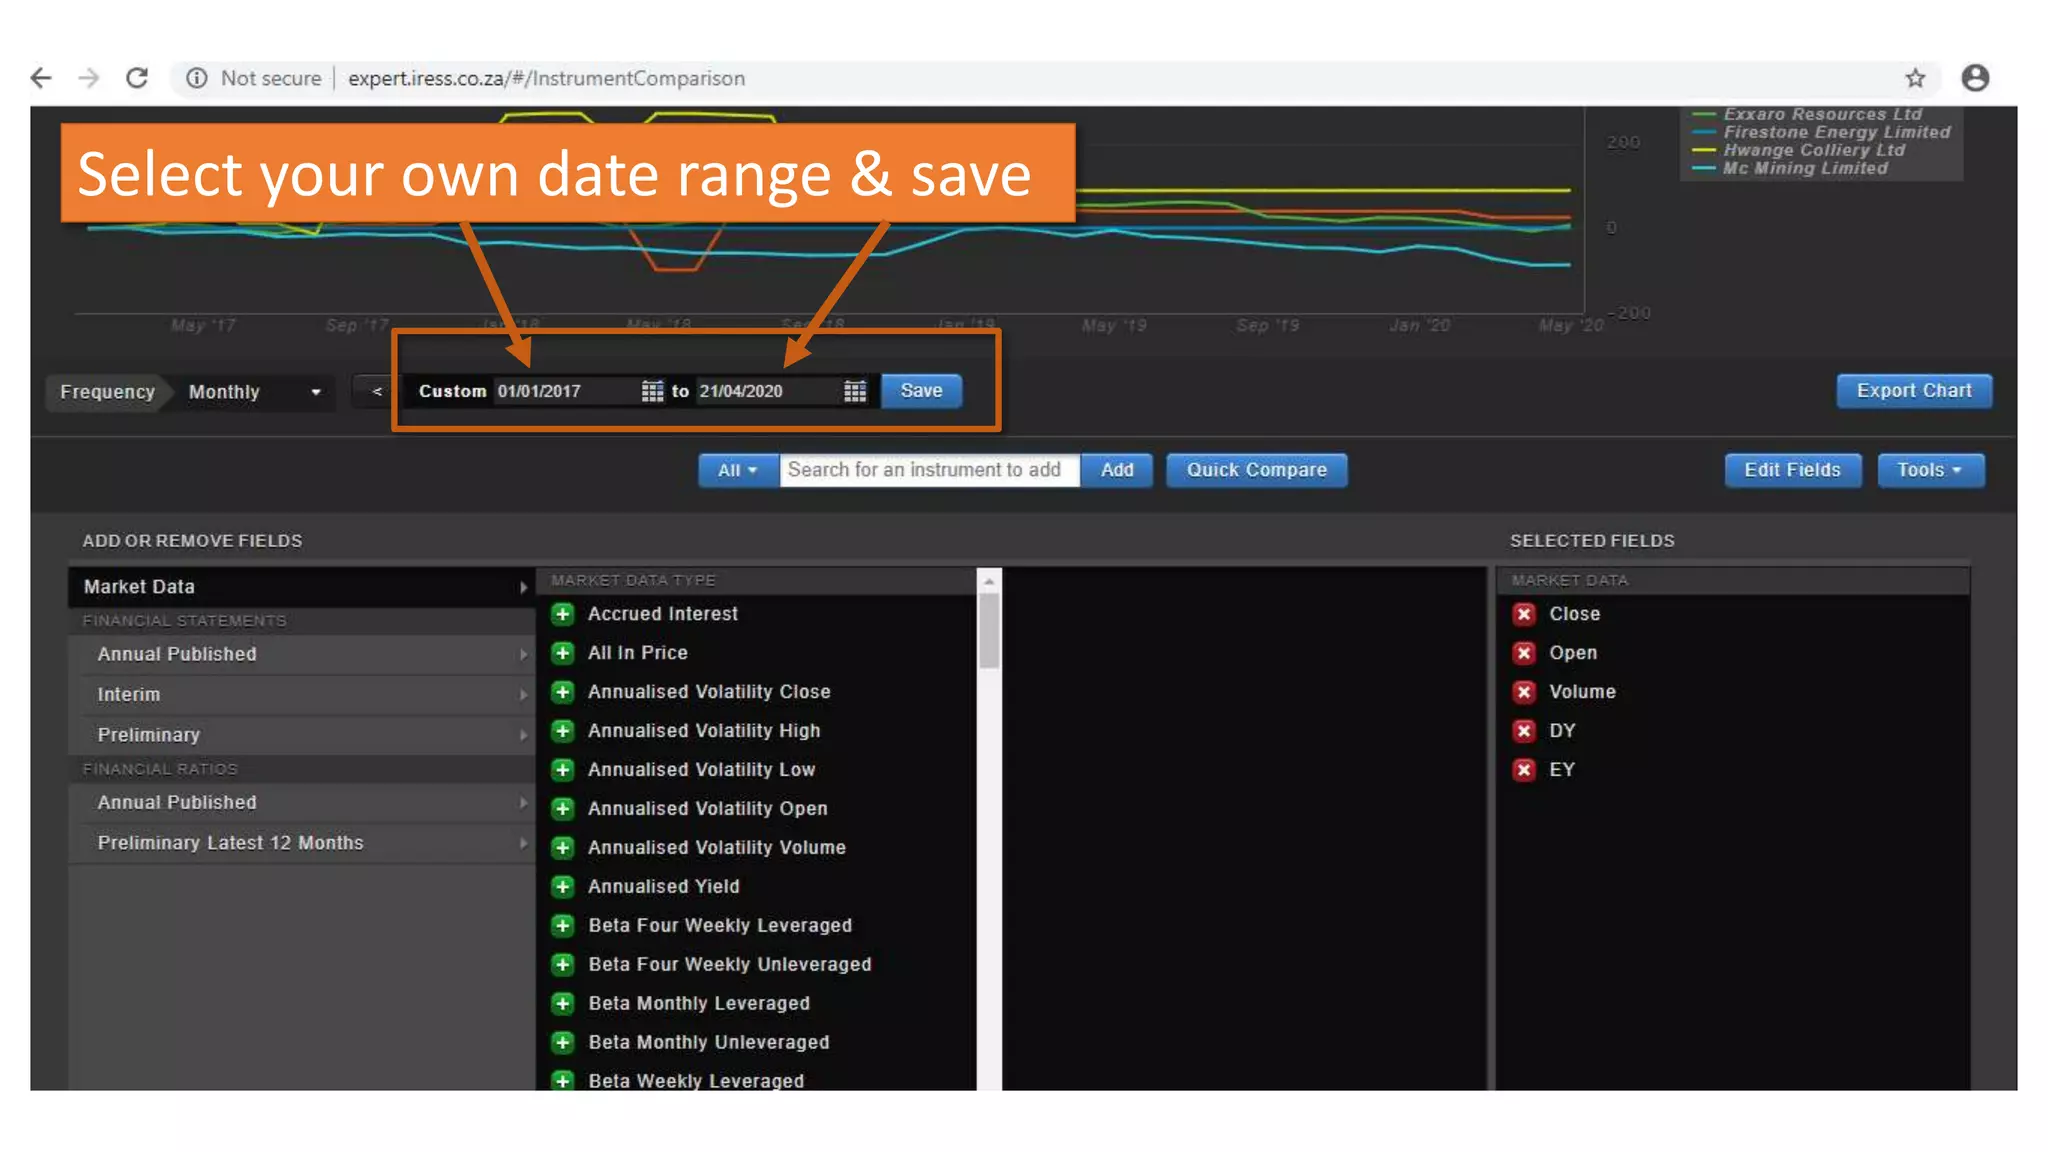Add the Annualised Volatility High field

click(x=563, y=731)
